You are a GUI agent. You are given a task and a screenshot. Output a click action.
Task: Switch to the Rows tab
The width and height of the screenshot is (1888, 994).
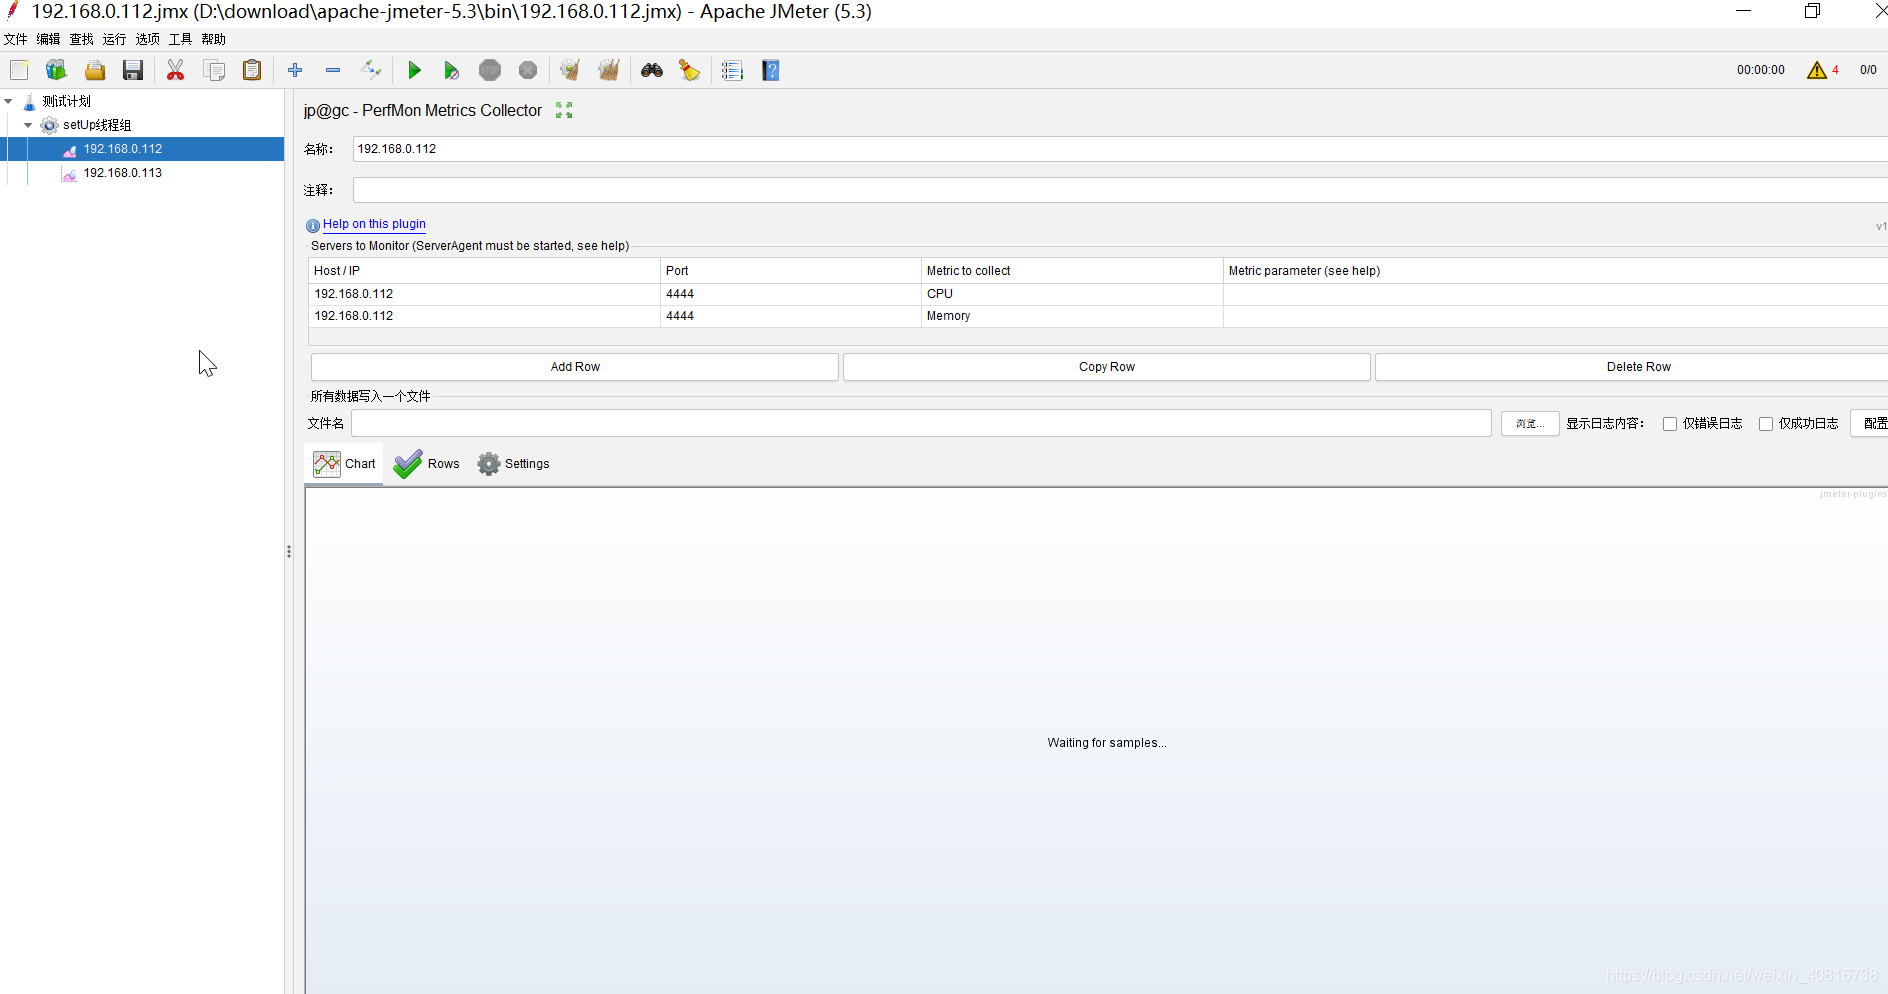coord(427,464)
